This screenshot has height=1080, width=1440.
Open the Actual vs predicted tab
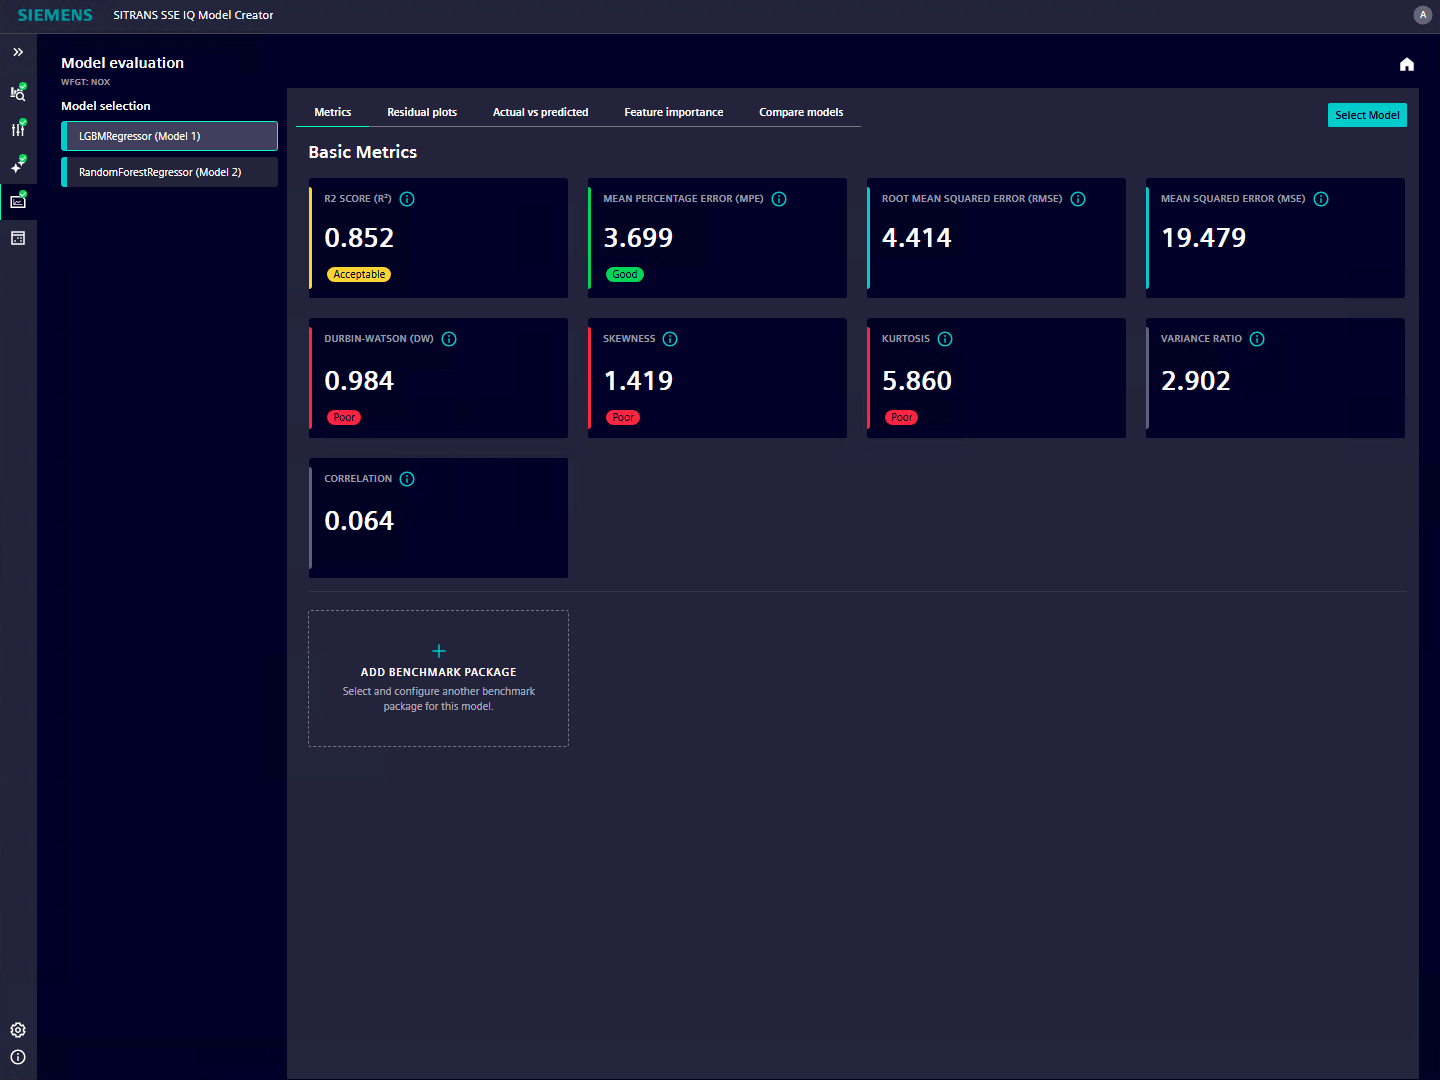click(x=540, y=112)
